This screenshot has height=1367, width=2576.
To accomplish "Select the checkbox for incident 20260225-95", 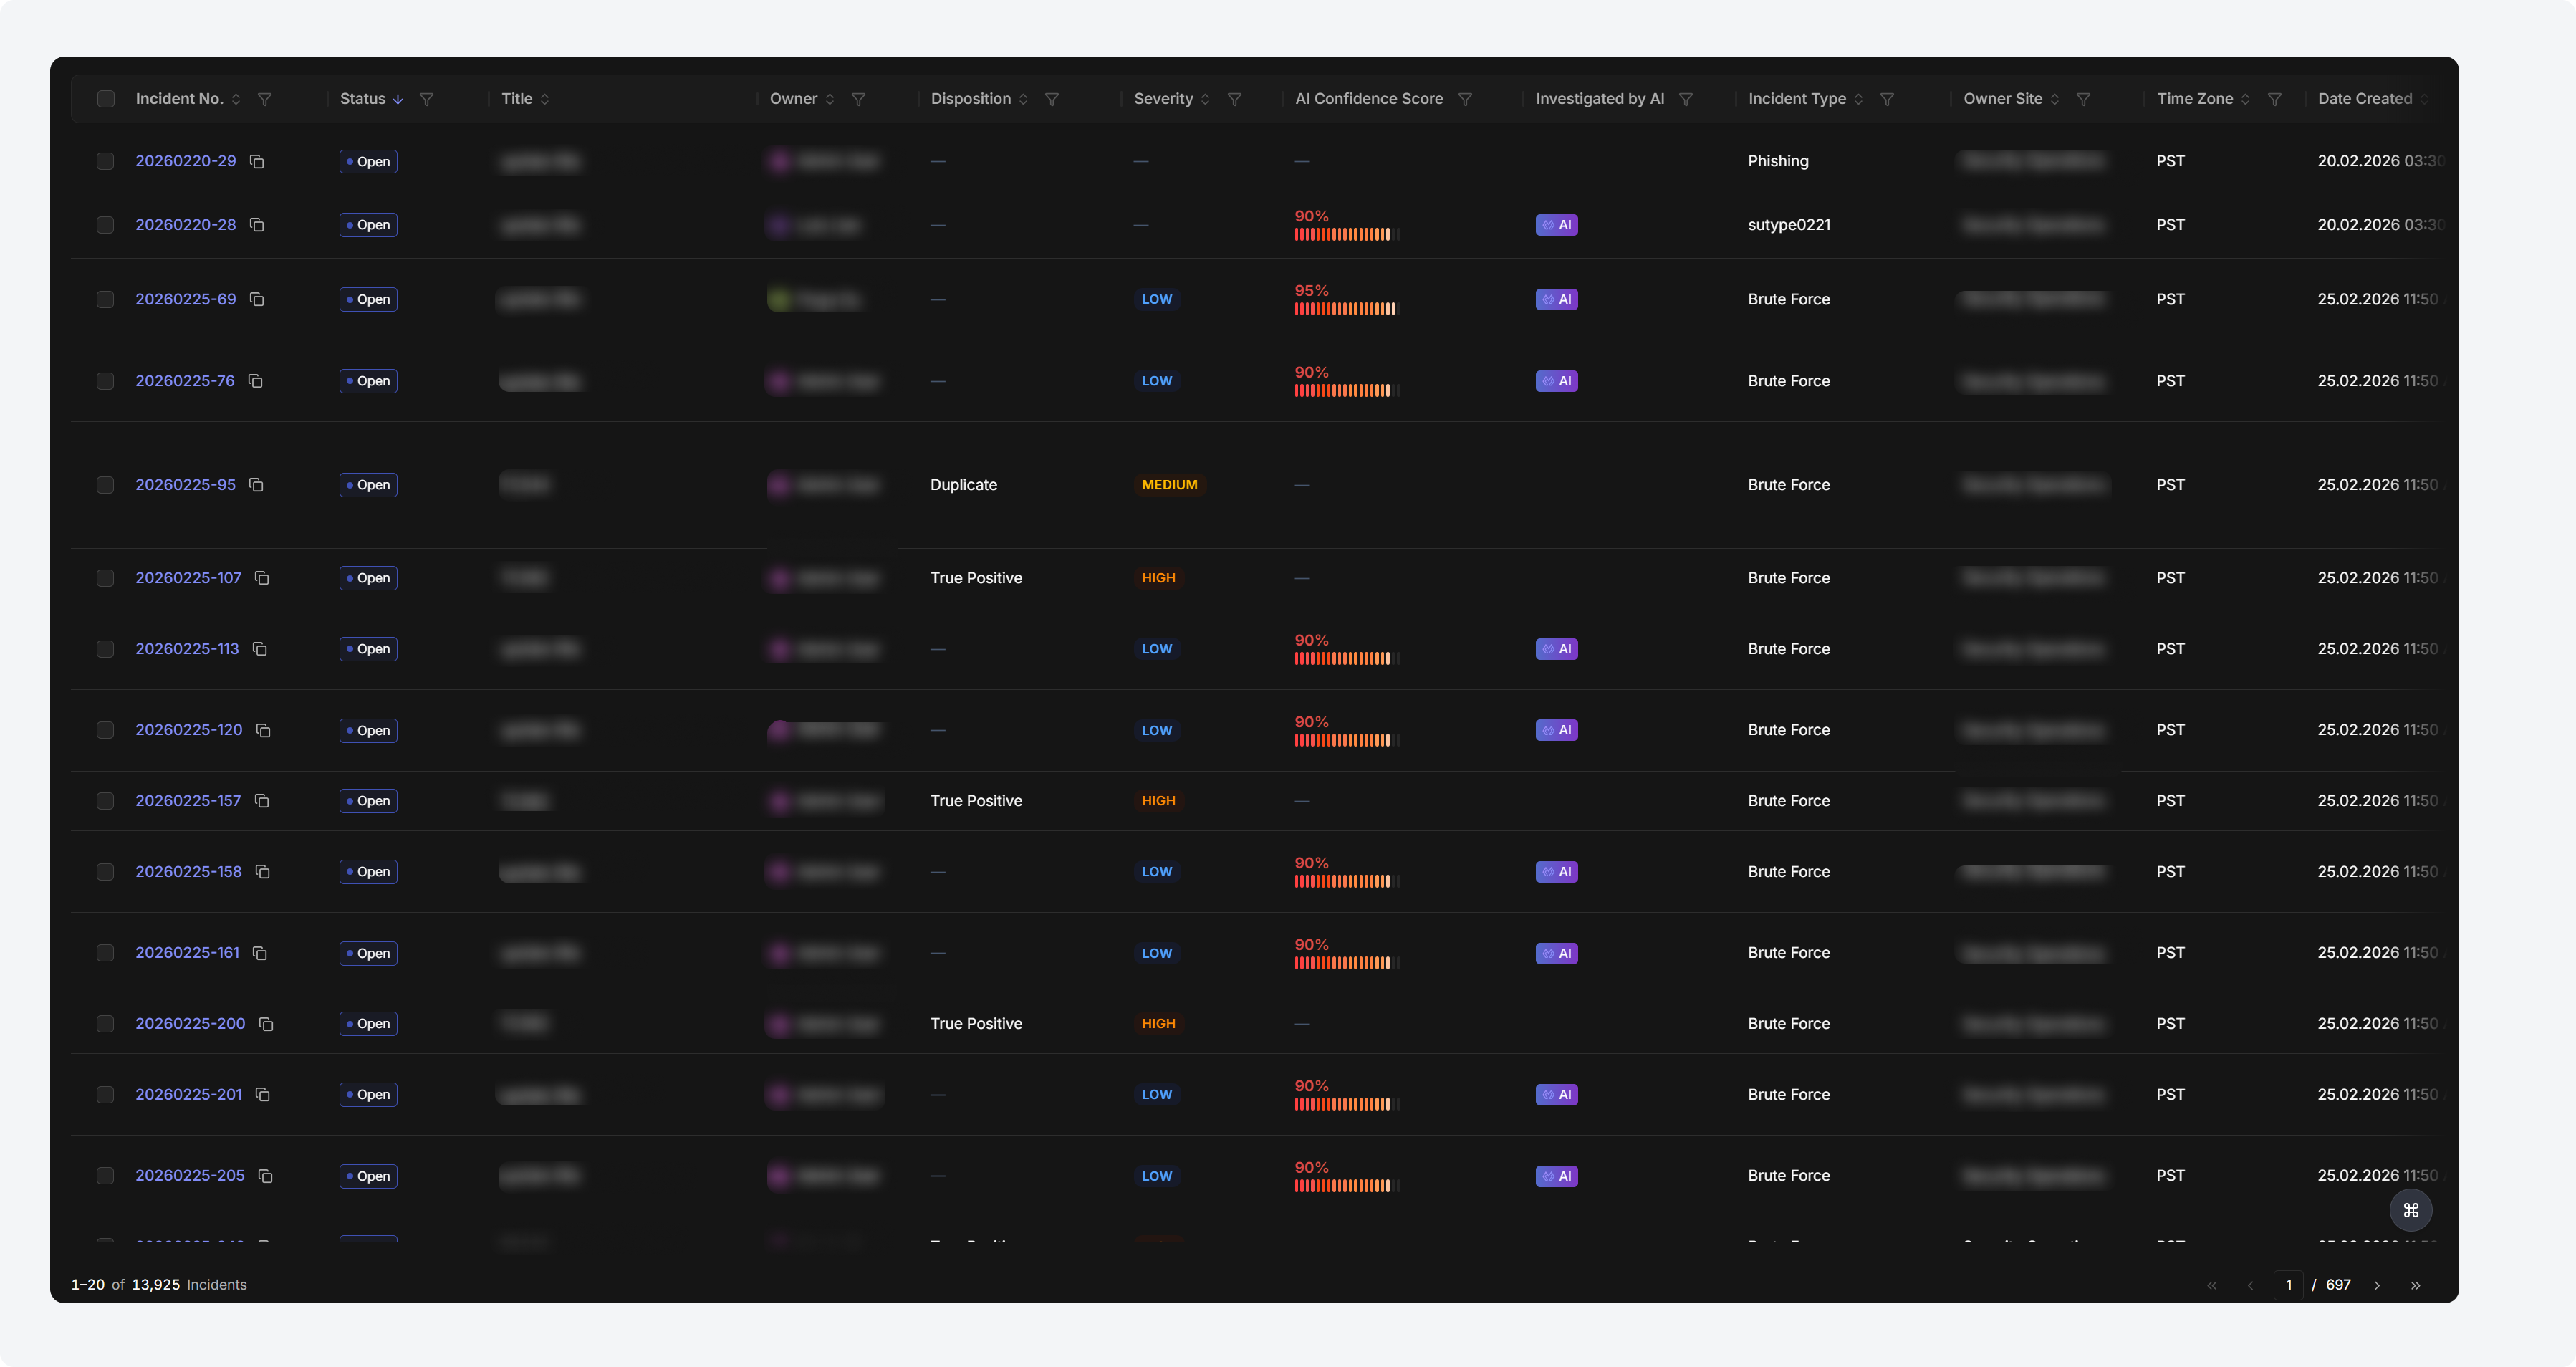I will pos(105,485).
